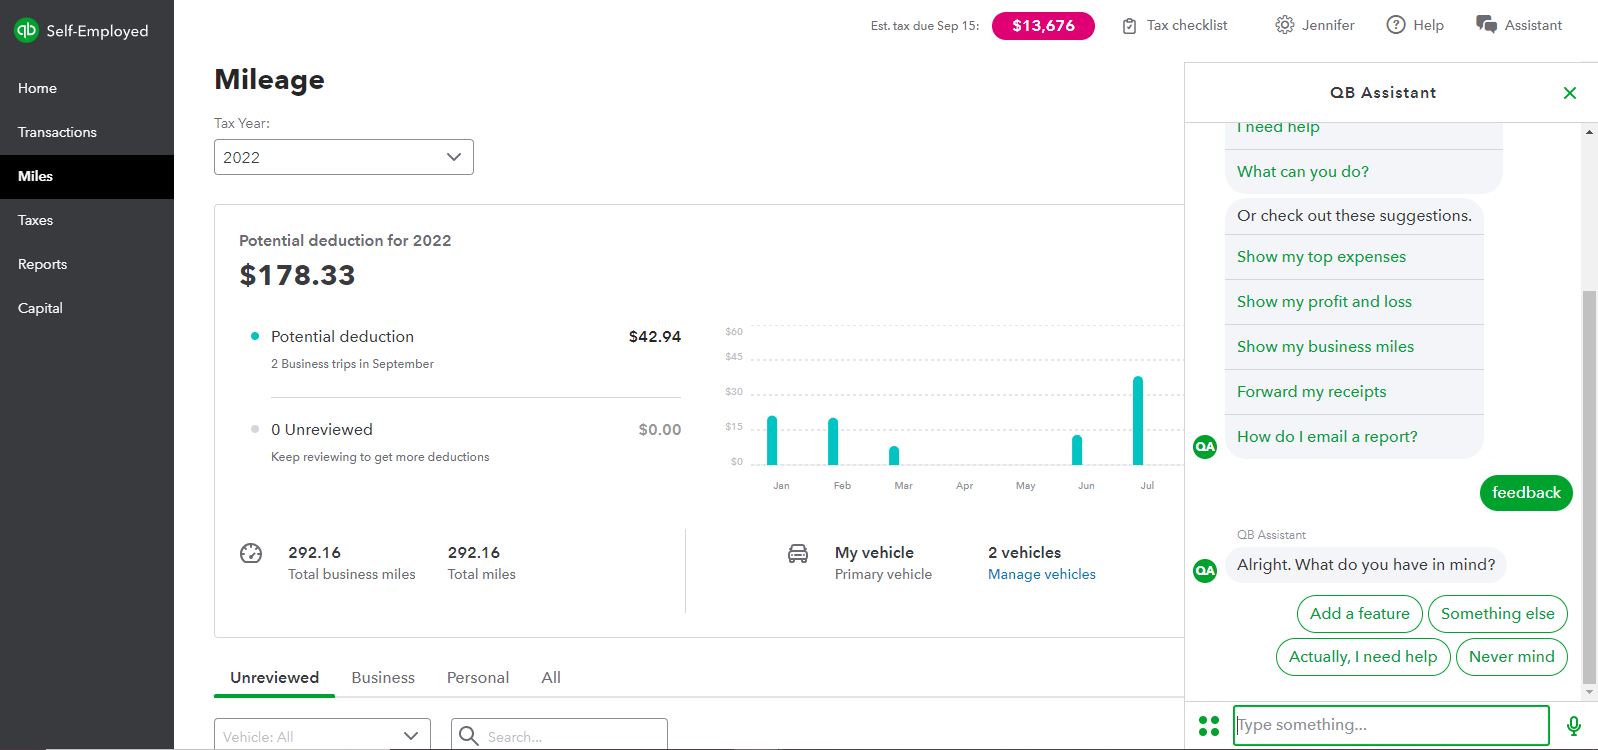Click the green feedback message bubble
The height and width of the screenshot is (750, 1598).
[x=1526, y=493]
